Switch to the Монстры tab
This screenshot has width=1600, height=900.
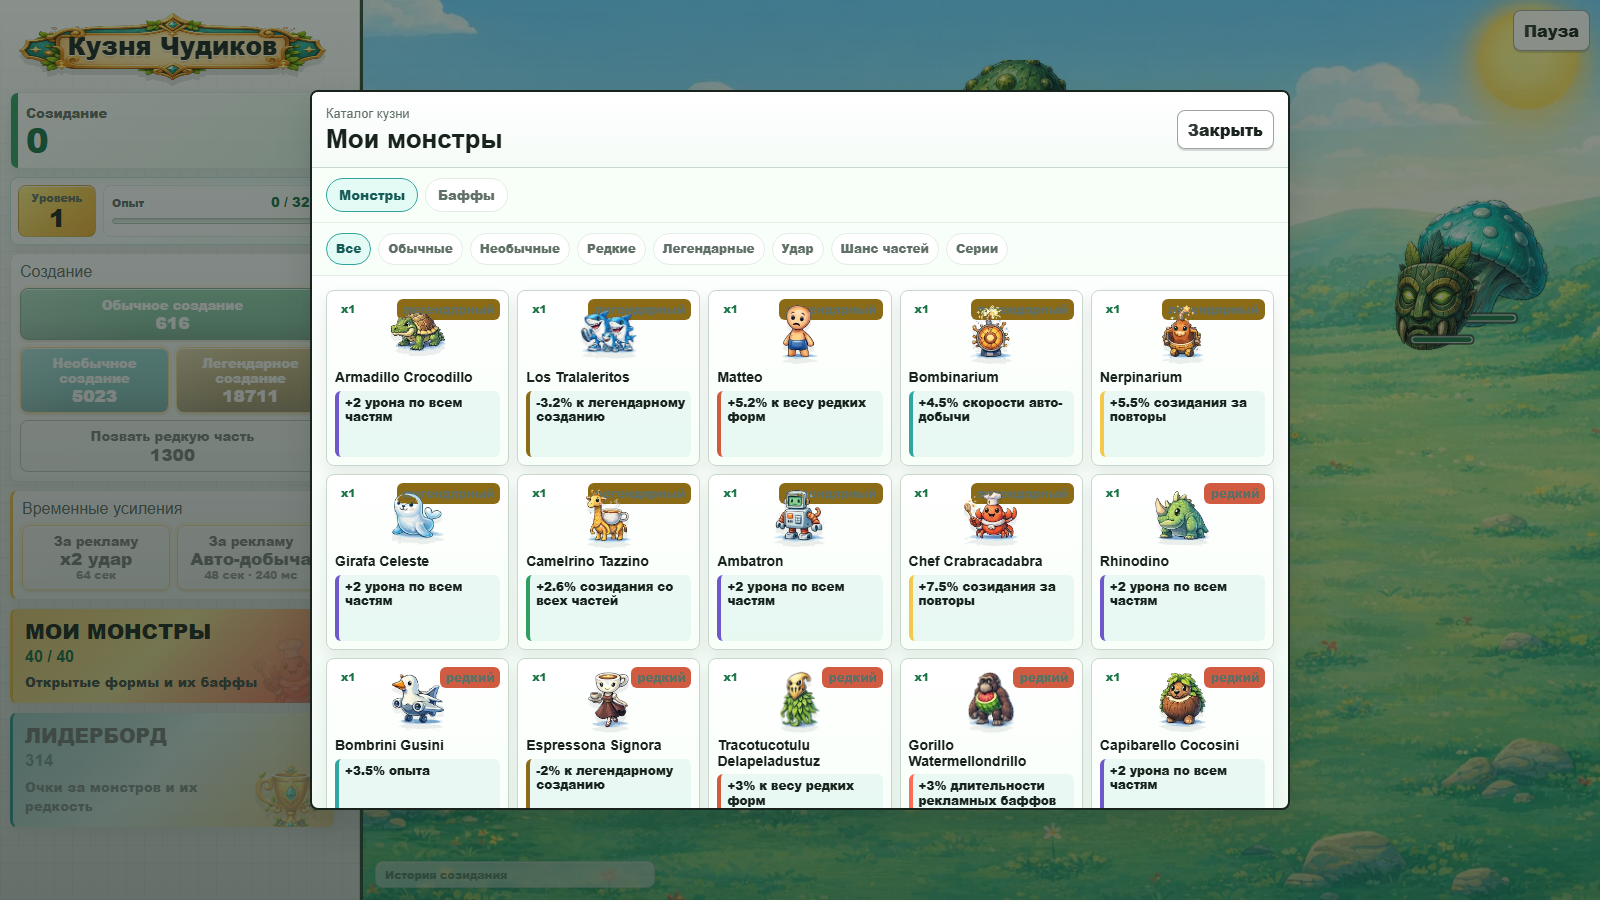[372, 195]
